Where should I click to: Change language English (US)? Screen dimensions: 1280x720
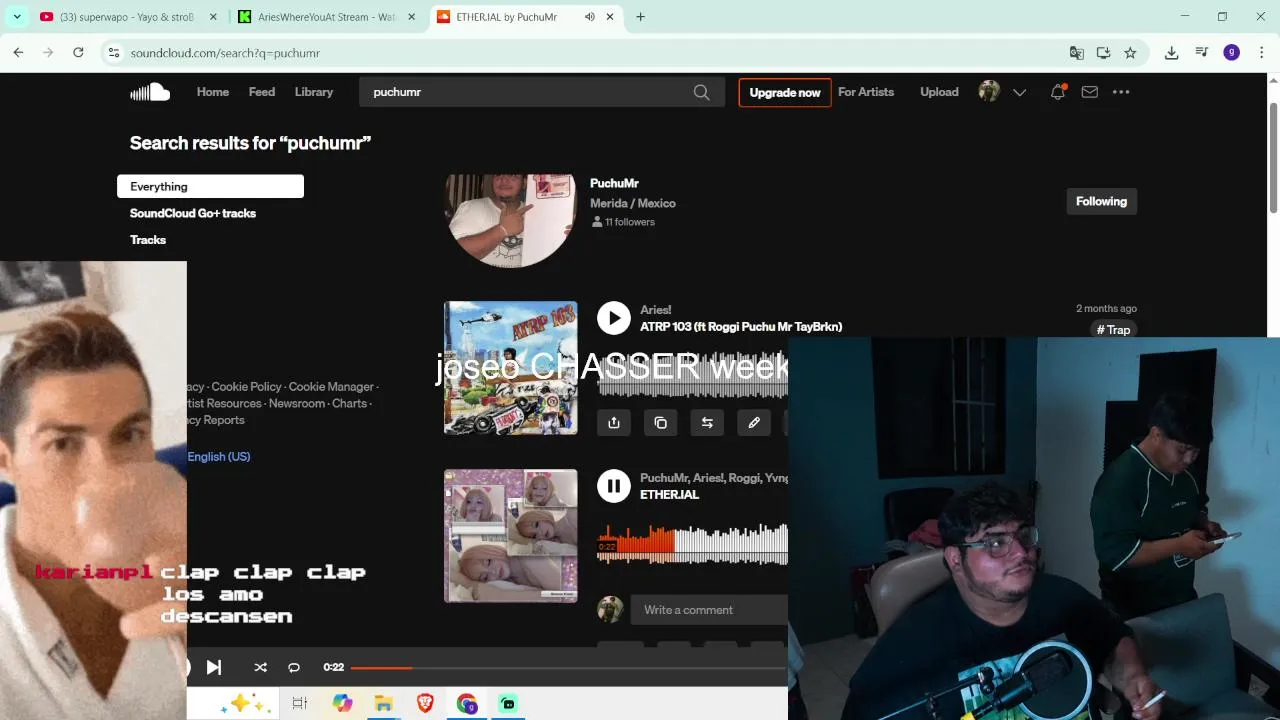(219, 457)
